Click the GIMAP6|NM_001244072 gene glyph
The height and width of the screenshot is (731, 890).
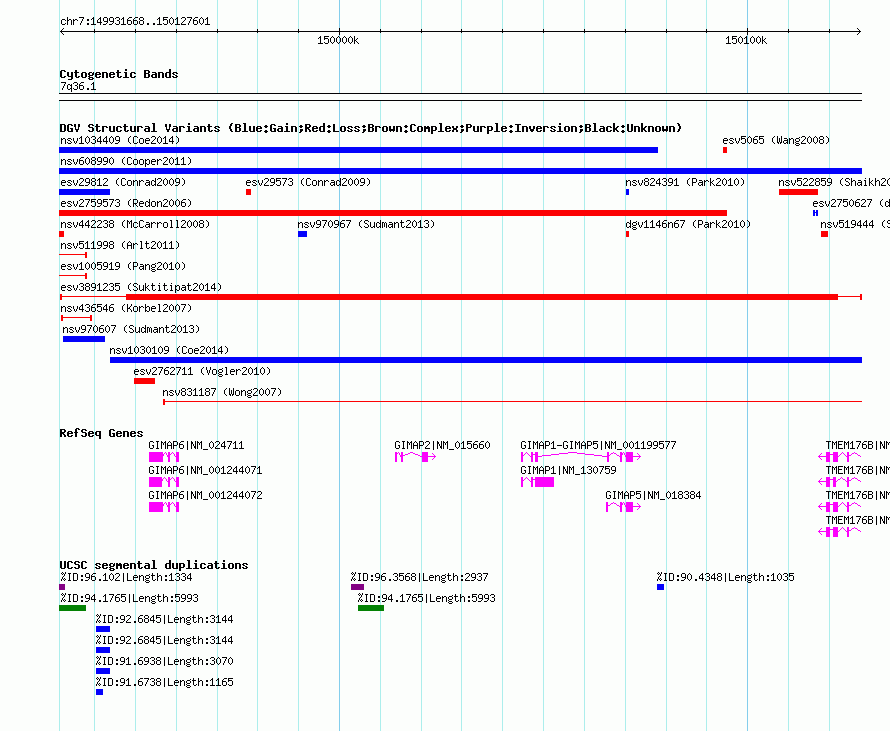point(164,507)
